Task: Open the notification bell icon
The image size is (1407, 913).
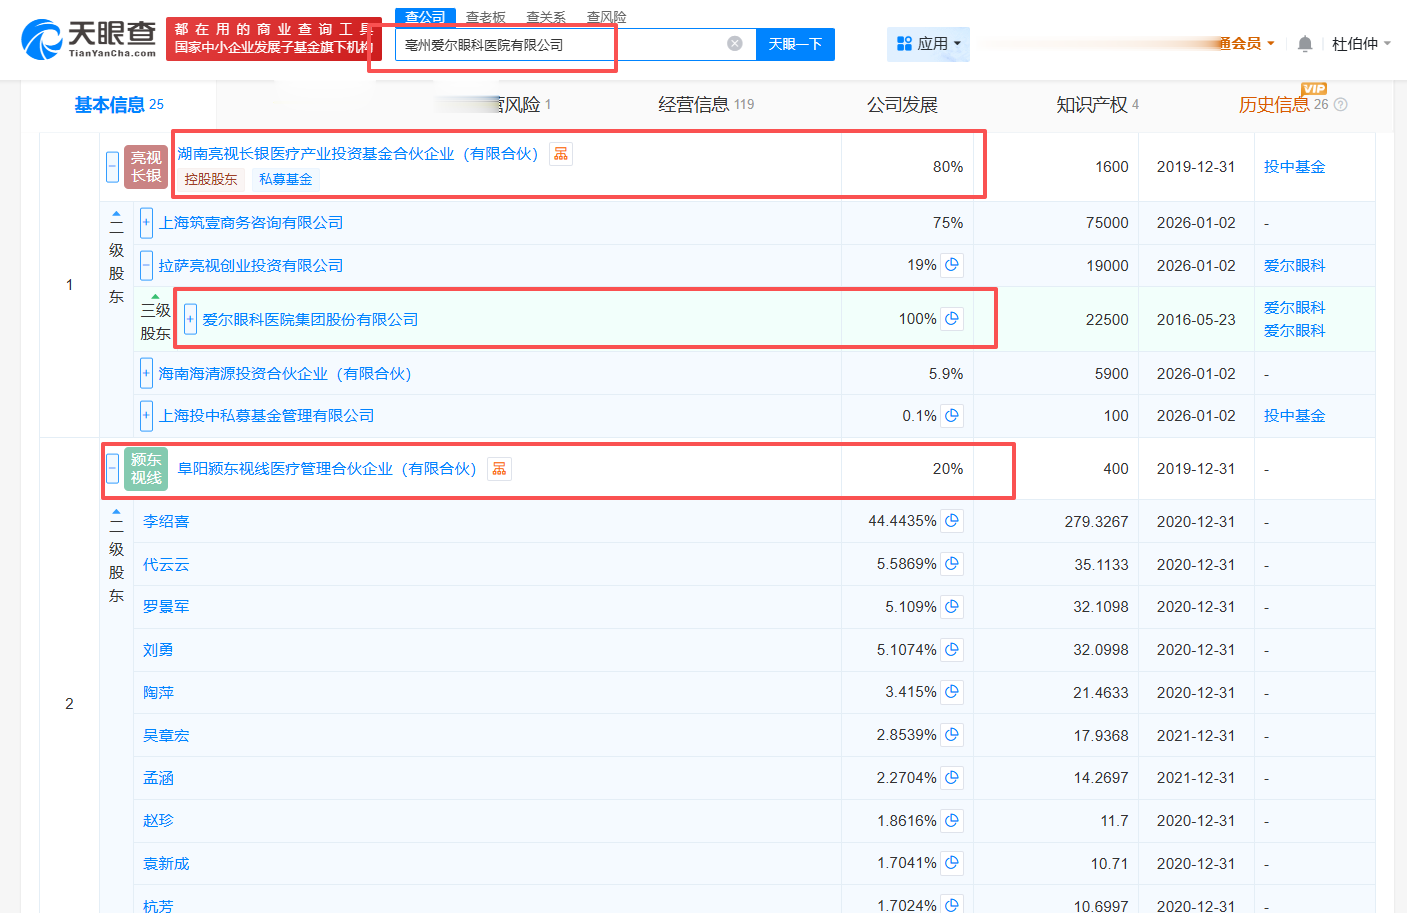Action: tap(1305, 44)
